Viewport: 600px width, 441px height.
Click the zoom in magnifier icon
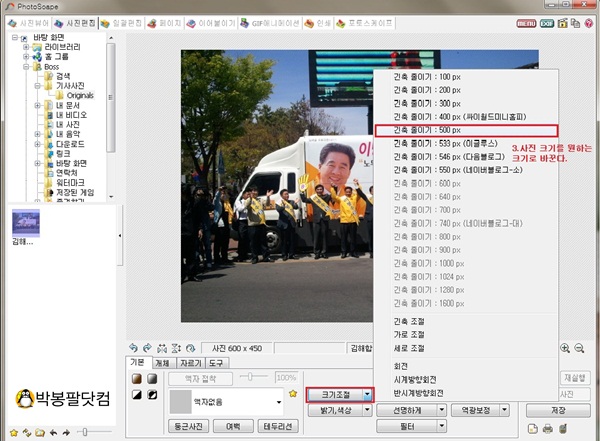coord(565,348)
